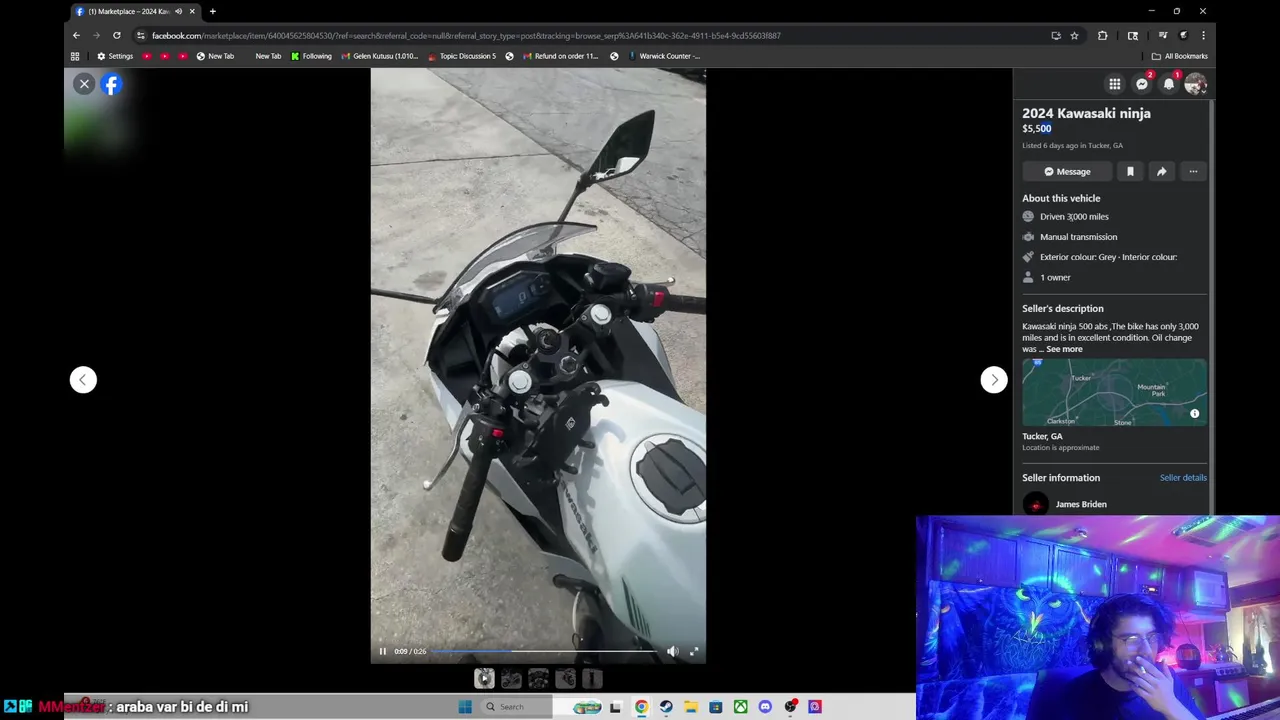The image size is (1280, 720).
Task: Open media controls in Chrome toolbar
Action: pos(1162,35)
